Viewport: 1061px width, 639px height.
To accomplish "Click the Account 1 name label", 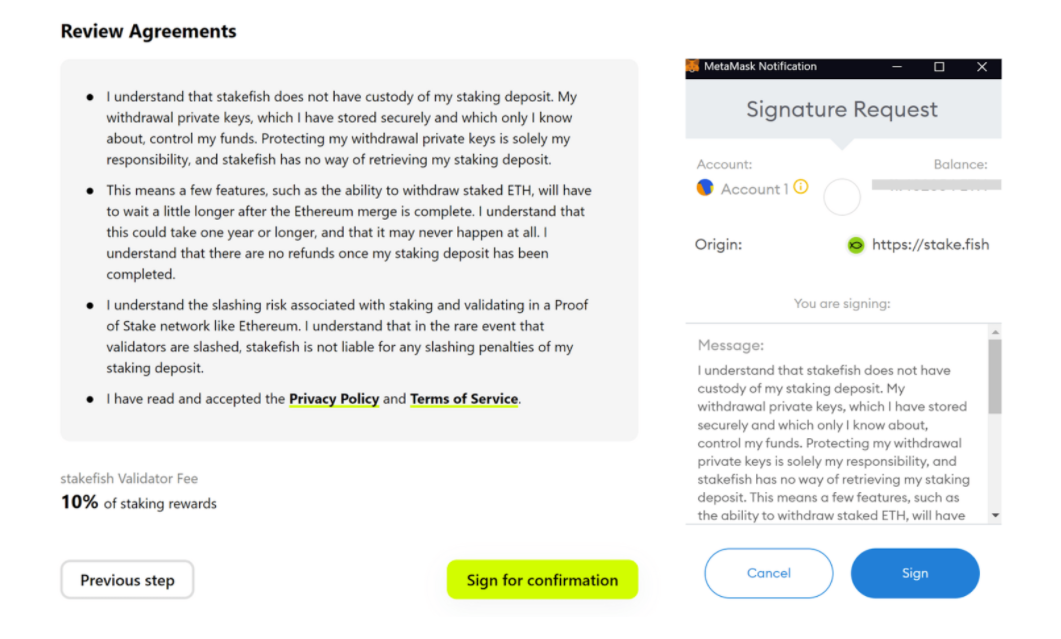I will [755, 189].
